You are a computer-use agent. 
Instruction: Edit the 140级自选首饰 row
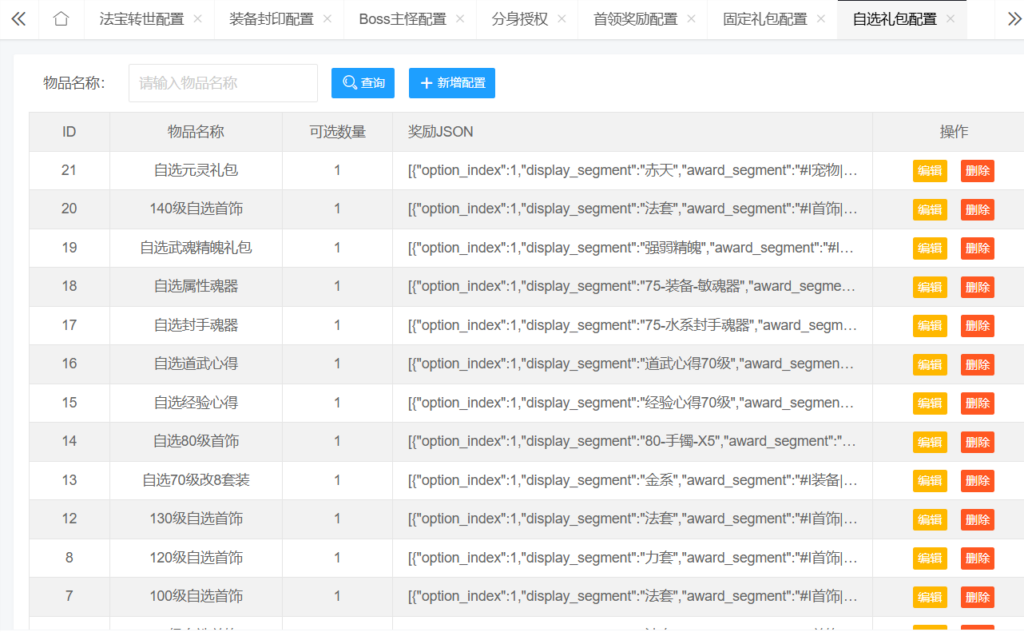930,210
